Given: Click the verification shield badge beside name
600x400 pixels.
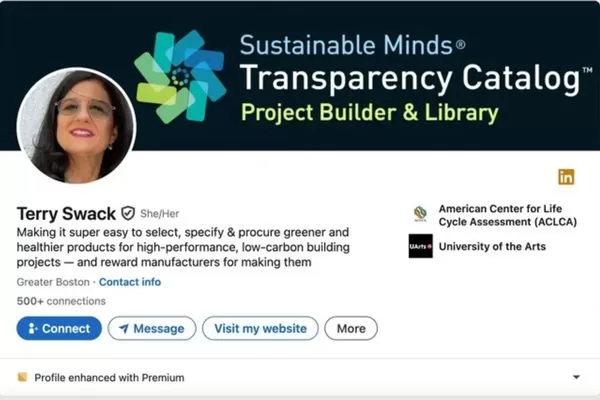Looking at the screenshot, I should click(x=127, y=213).
